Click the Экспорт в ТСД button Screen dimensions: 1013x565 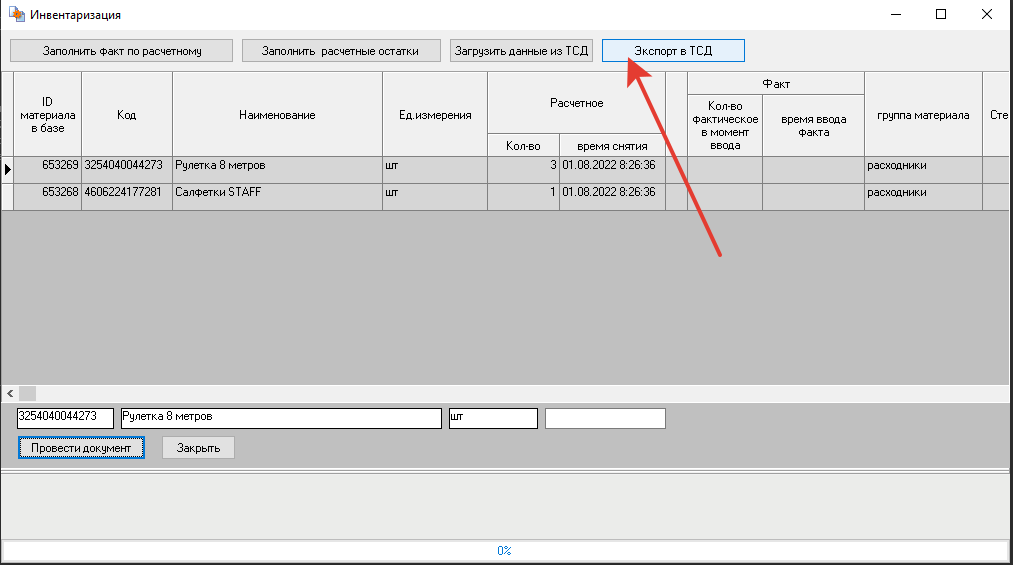(672, 51)
